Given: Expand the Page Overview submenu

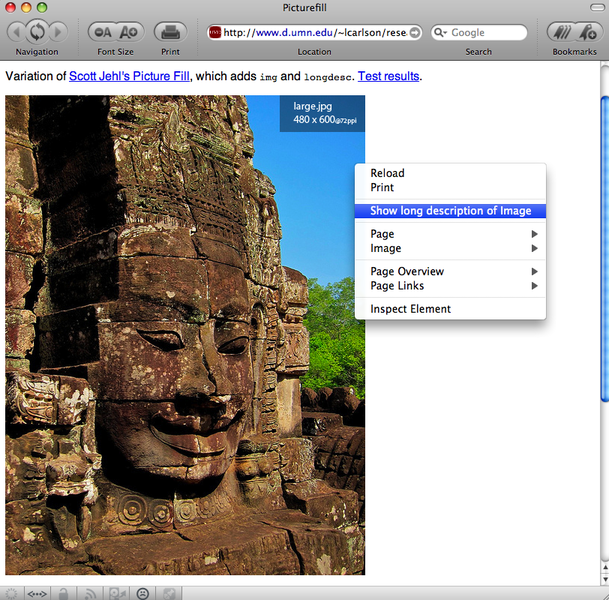Looking at the screenshot, I should pyautogui.click(x=450, y=271).
